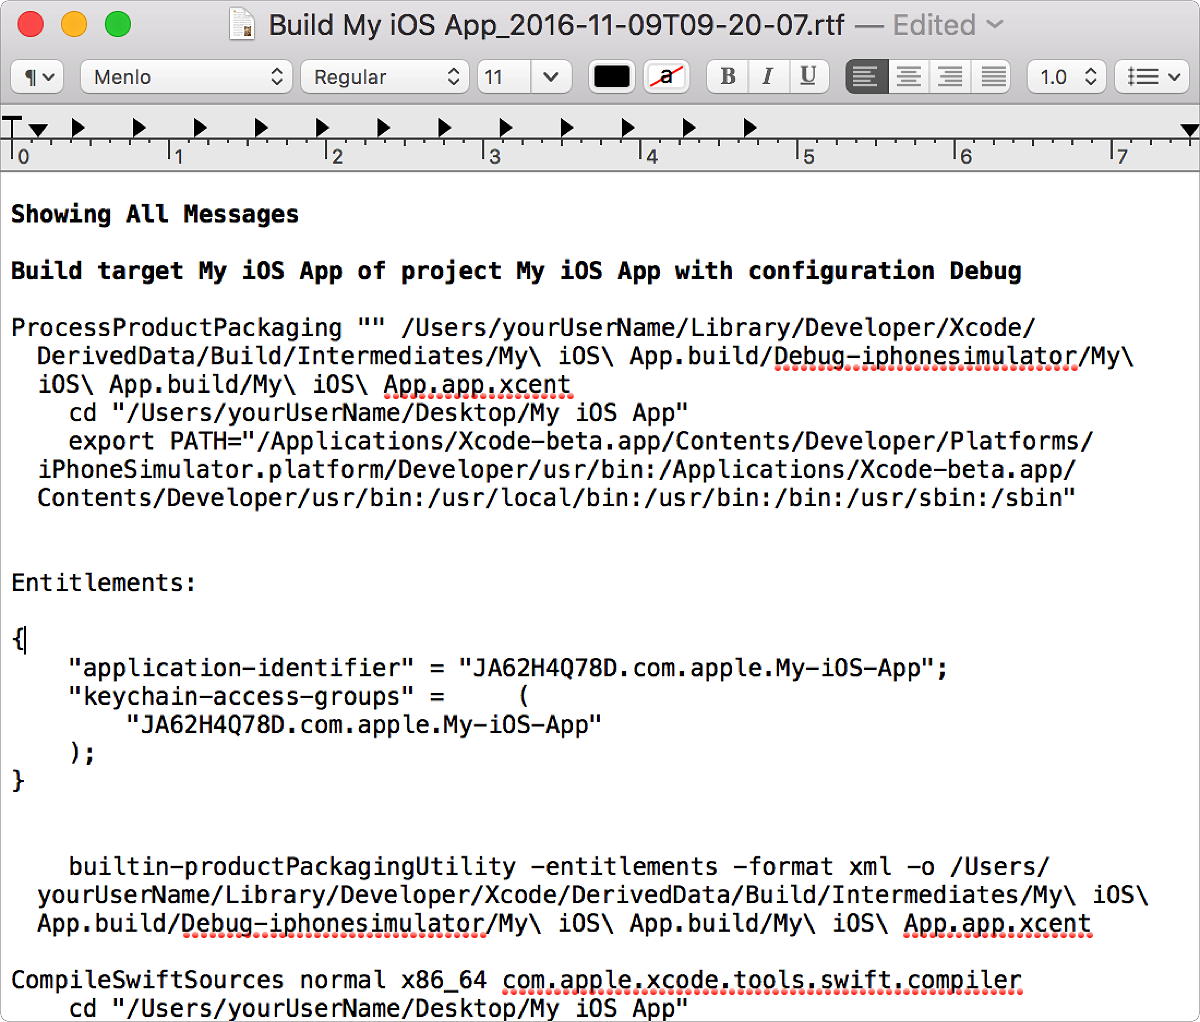The width and height of the screenshot is (1200, 1022).
Task: Click the tab stop just before ruler mark 2
Action: [x=322, y=127]
